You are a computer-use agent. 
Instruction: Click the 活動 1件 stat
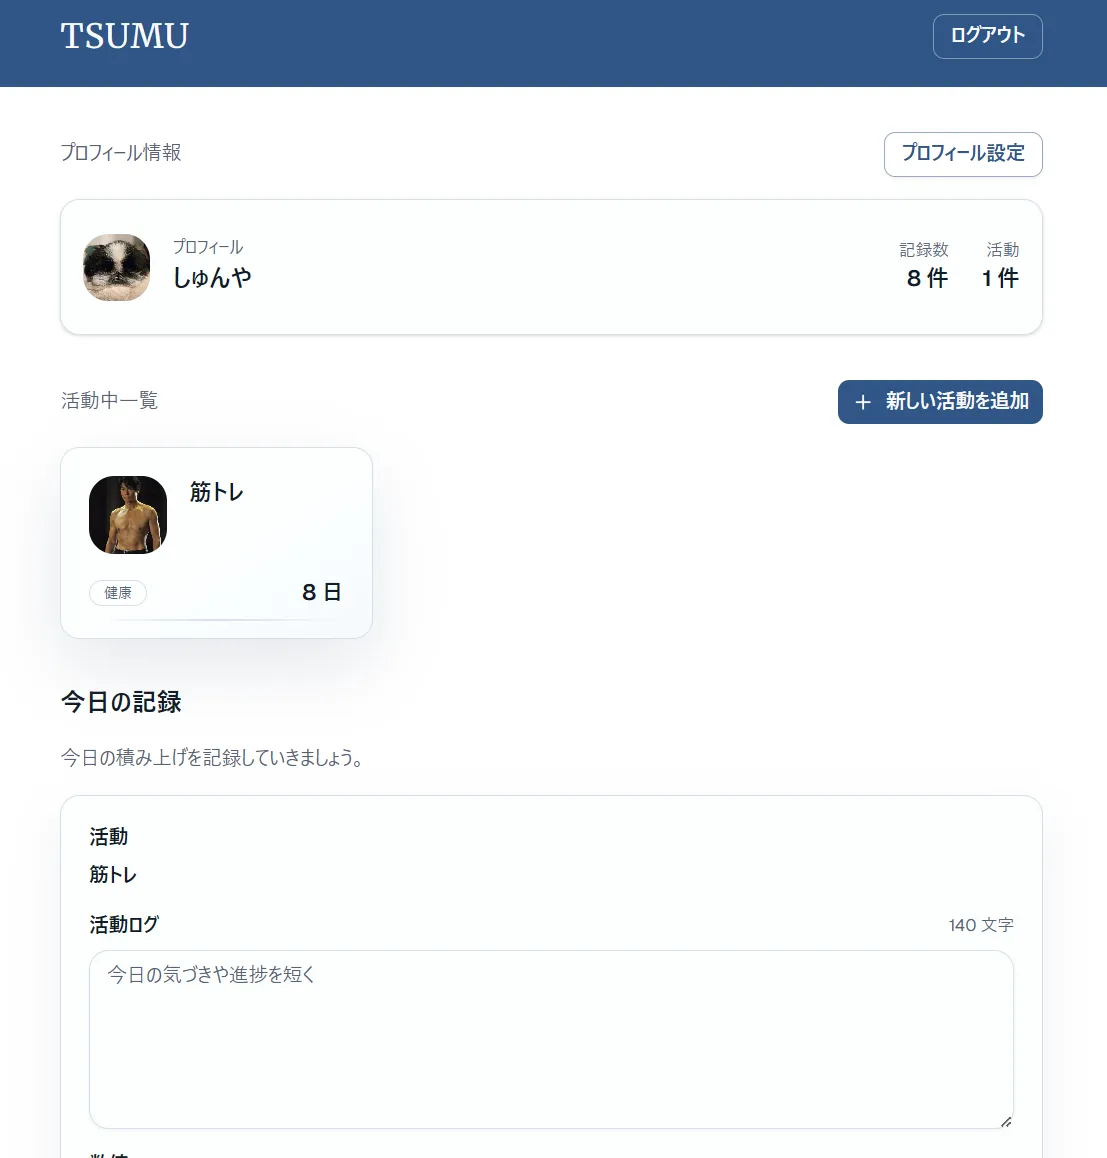pos(1001,266)
